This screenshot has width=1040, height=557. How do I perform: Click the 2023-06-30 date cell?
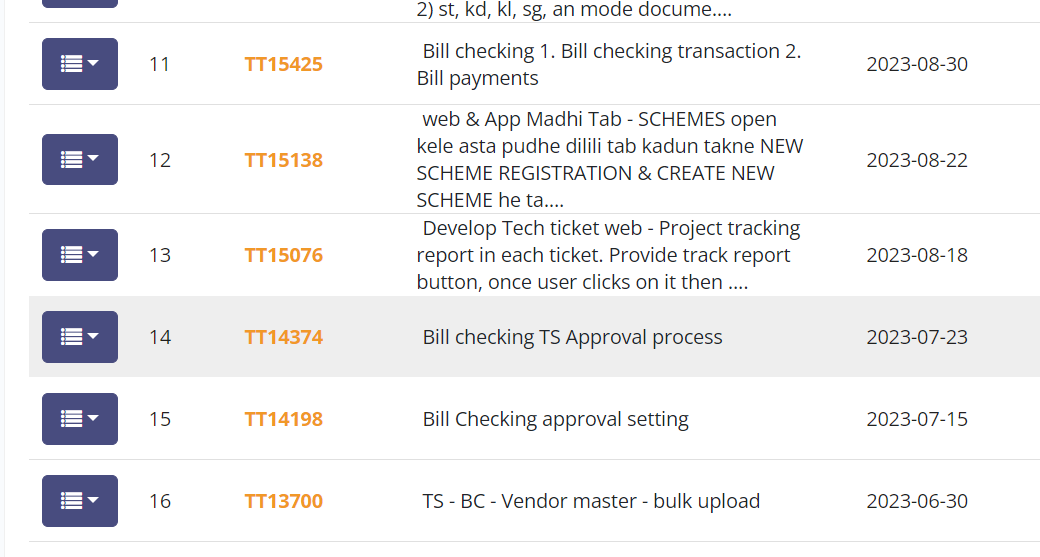917,501
